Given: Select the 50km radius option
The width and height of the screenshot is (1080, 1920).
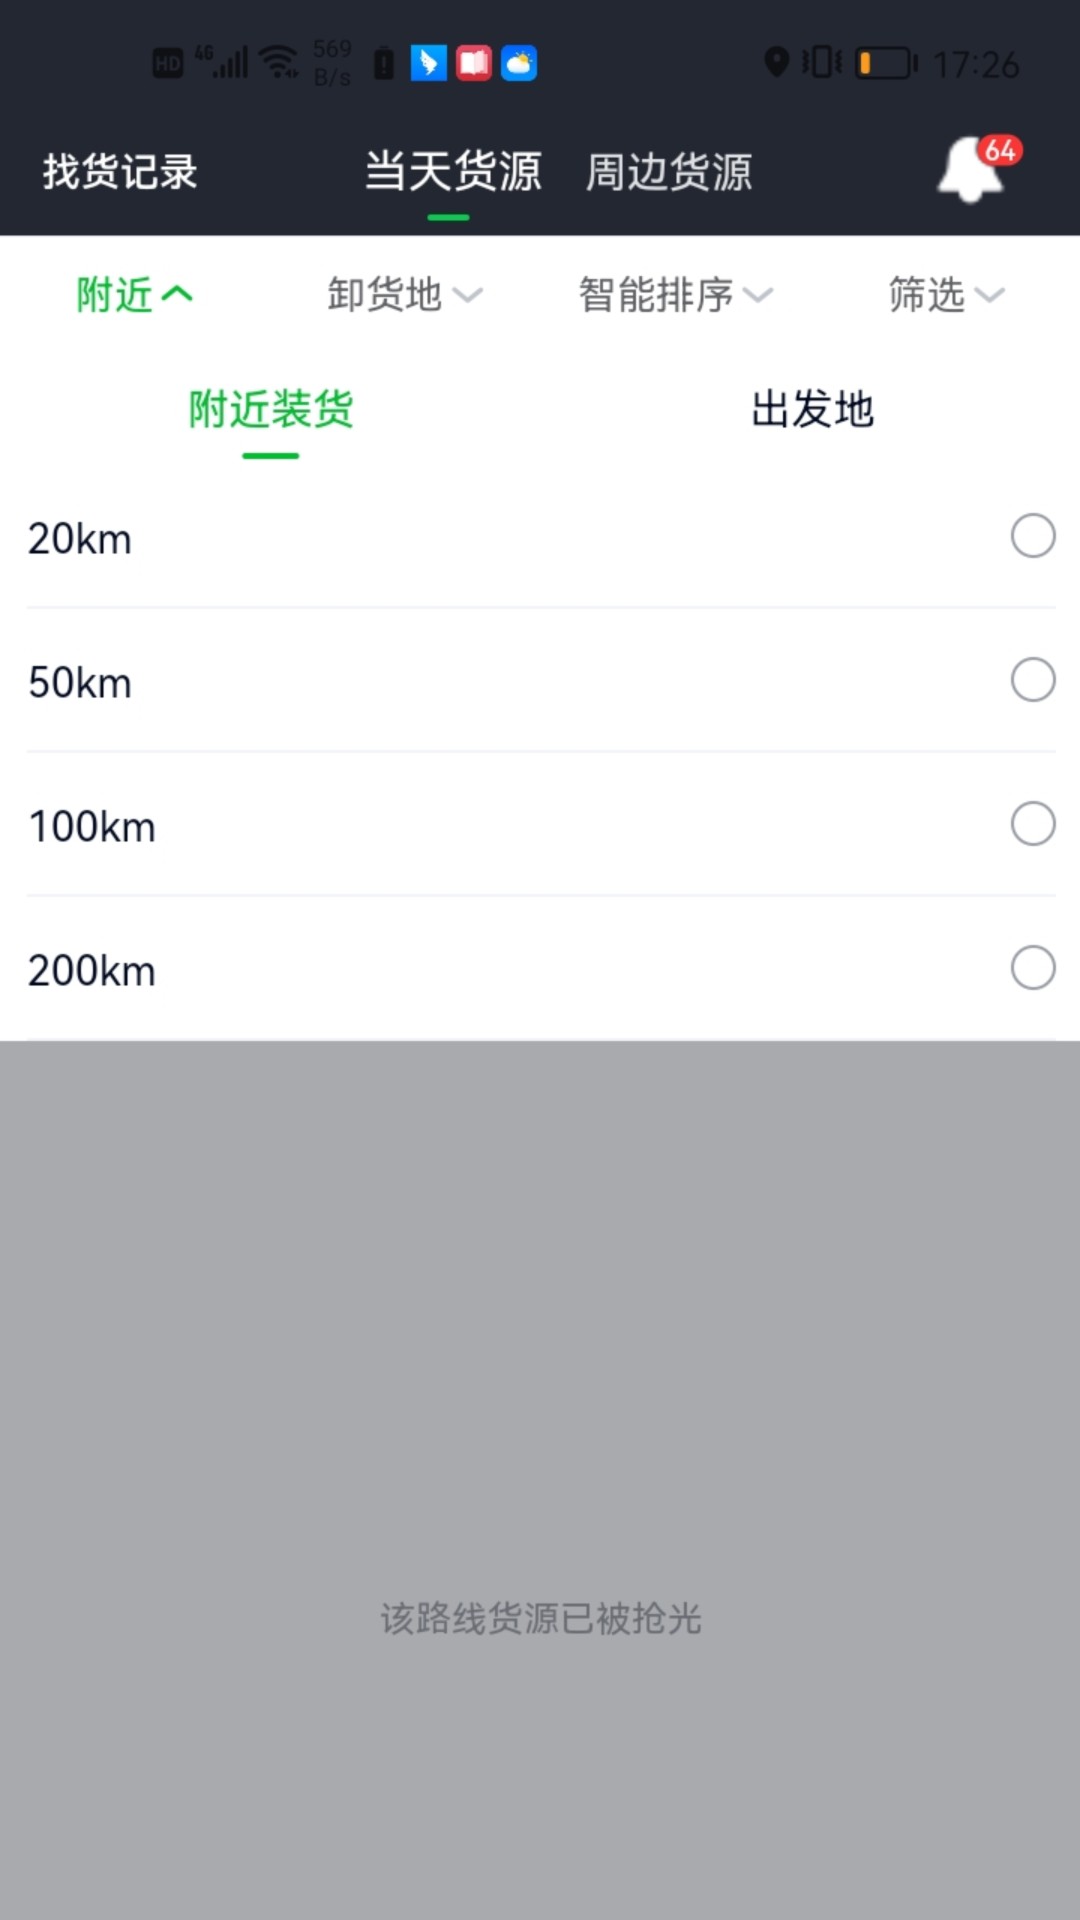Looking at the screenshot, I should tap(1032, 680).
